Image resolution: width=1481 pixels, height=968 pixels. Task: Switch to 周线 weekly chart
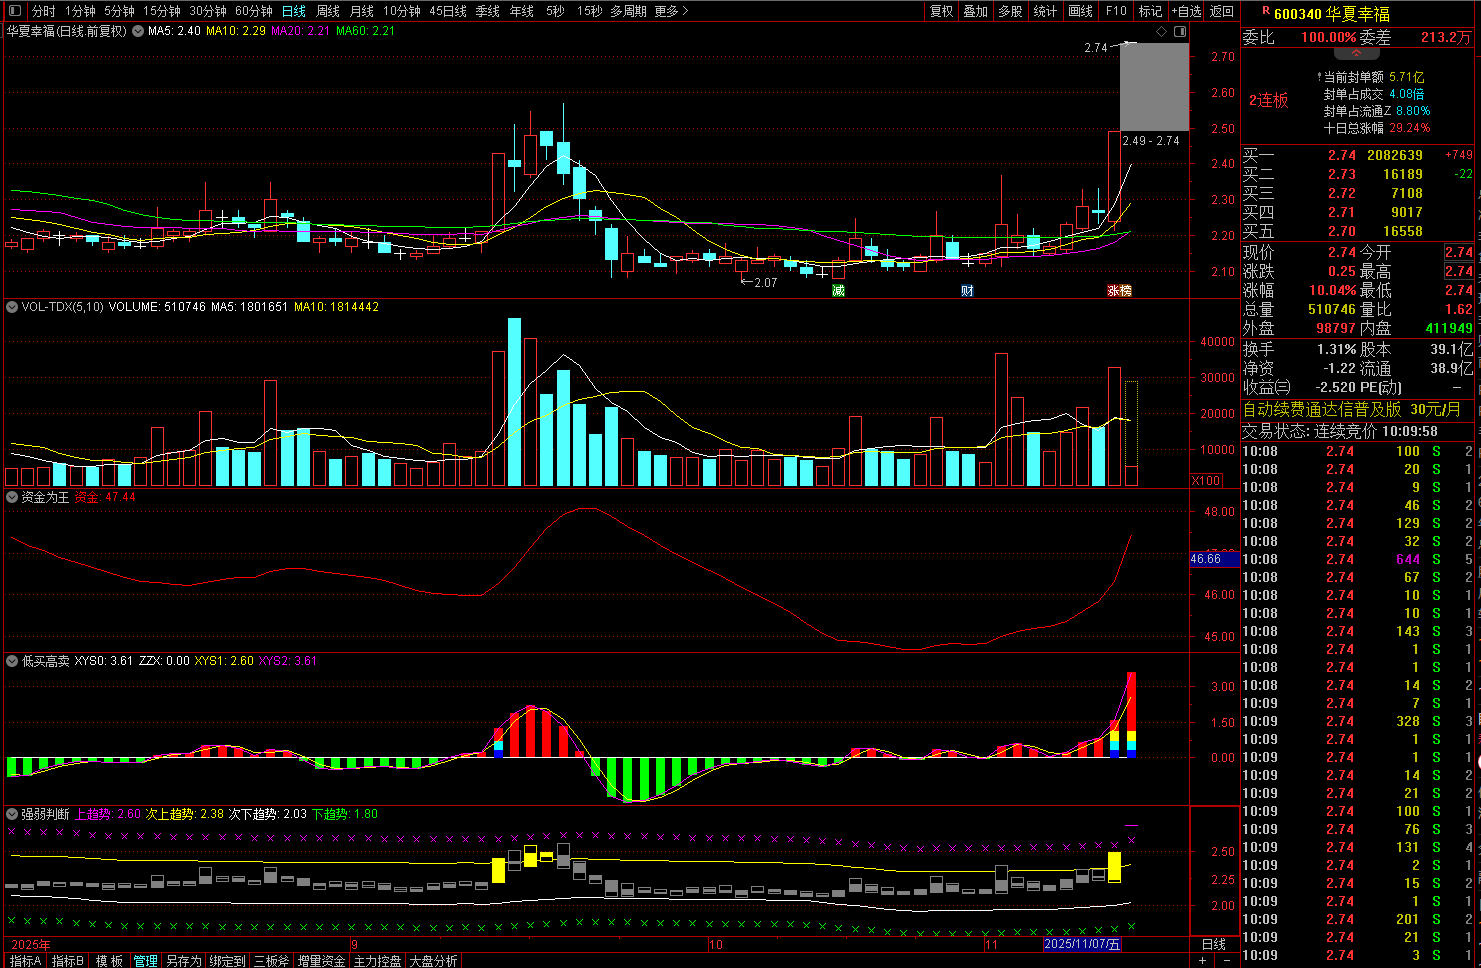(x=328, y=11)
